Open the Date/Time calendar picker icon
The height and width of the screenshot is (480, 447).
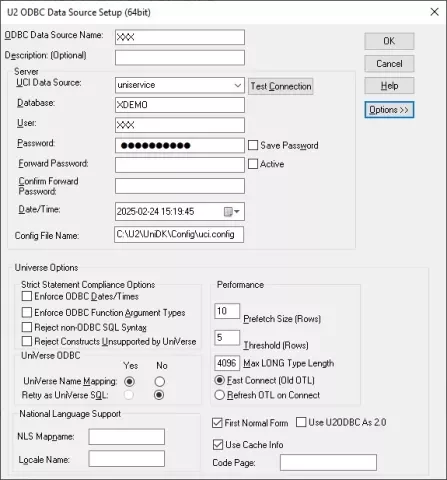232,212
